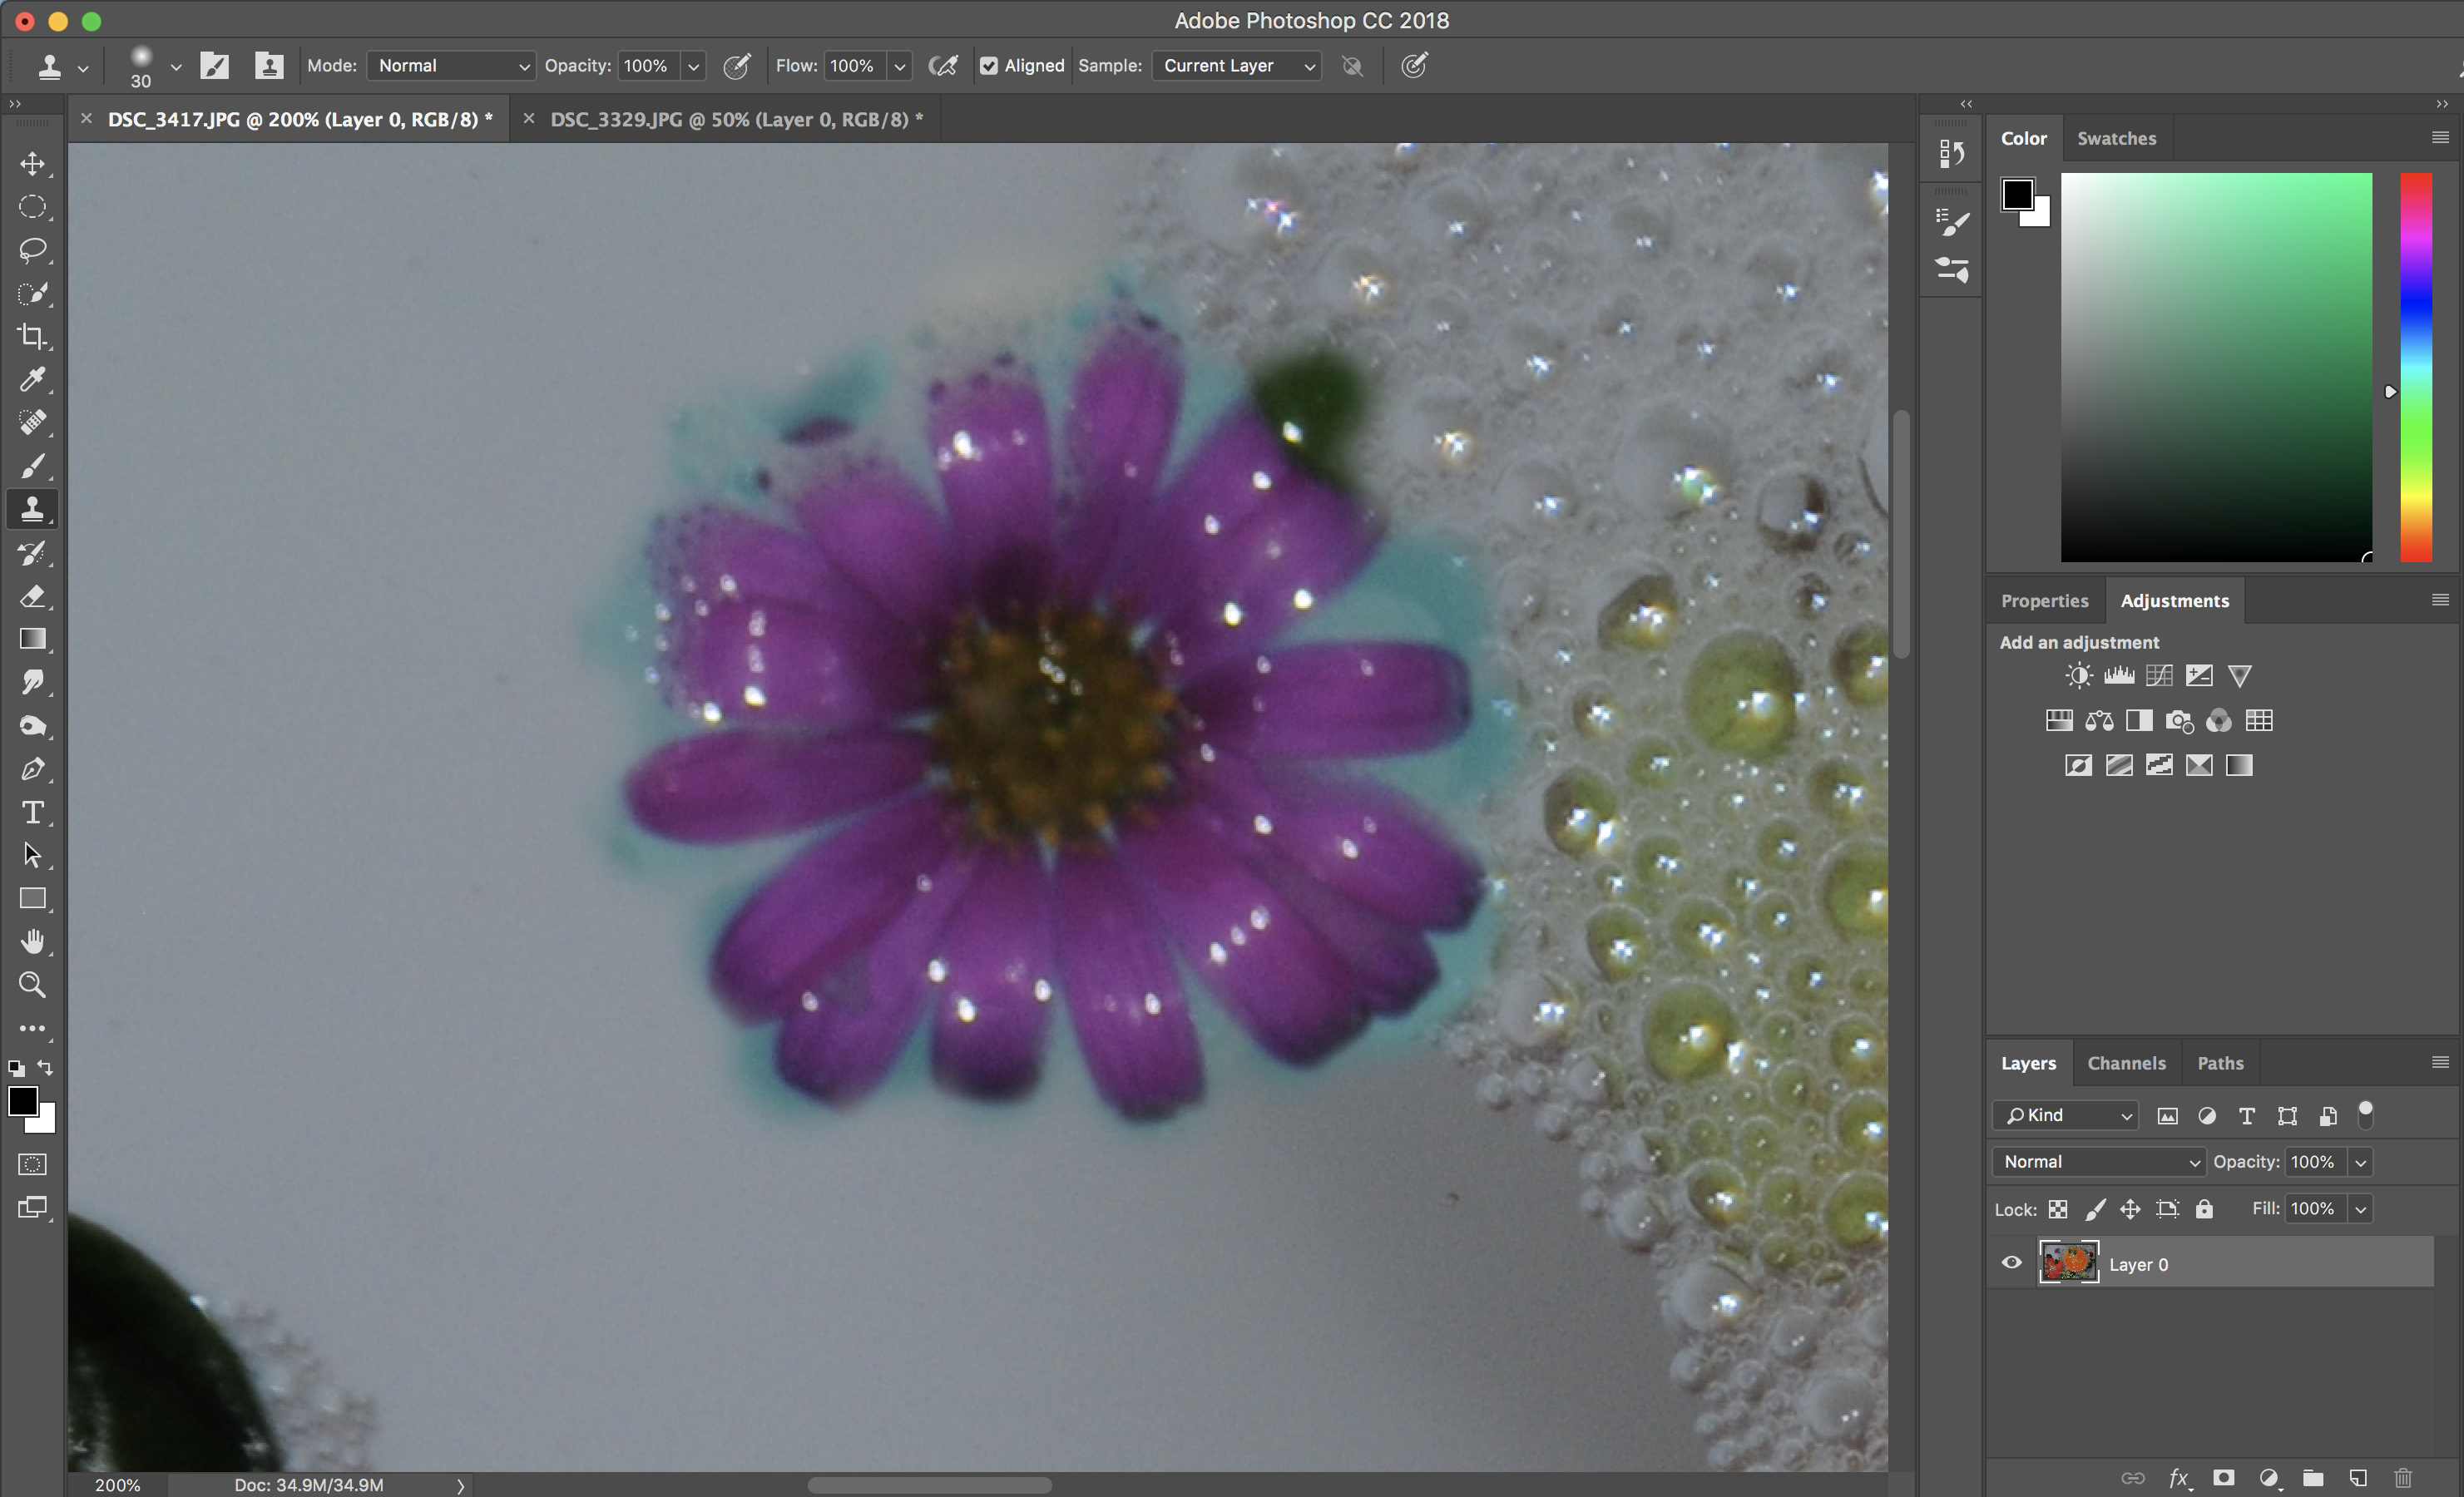Open the clone stamp Mode dropdown
2464x1497 pixels.
[451, 66]
